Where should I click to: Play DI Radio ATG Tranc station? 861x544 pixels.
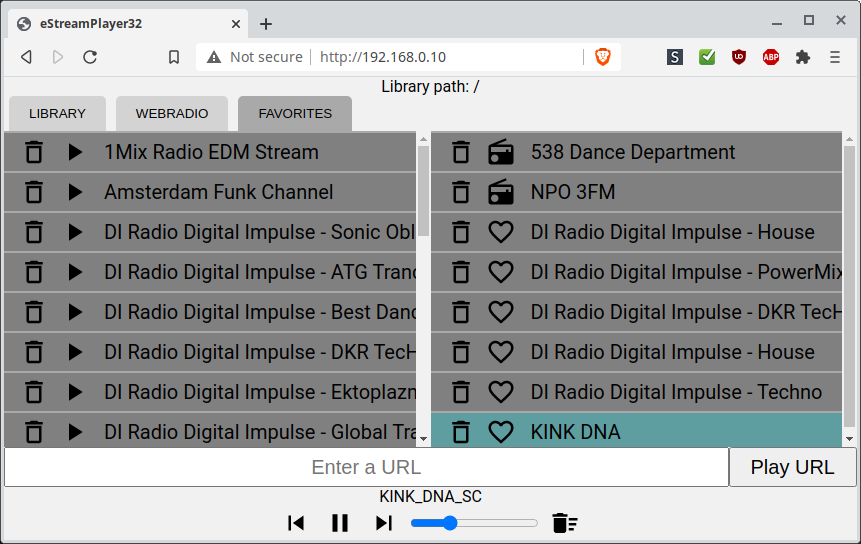[x=75, y=272]
